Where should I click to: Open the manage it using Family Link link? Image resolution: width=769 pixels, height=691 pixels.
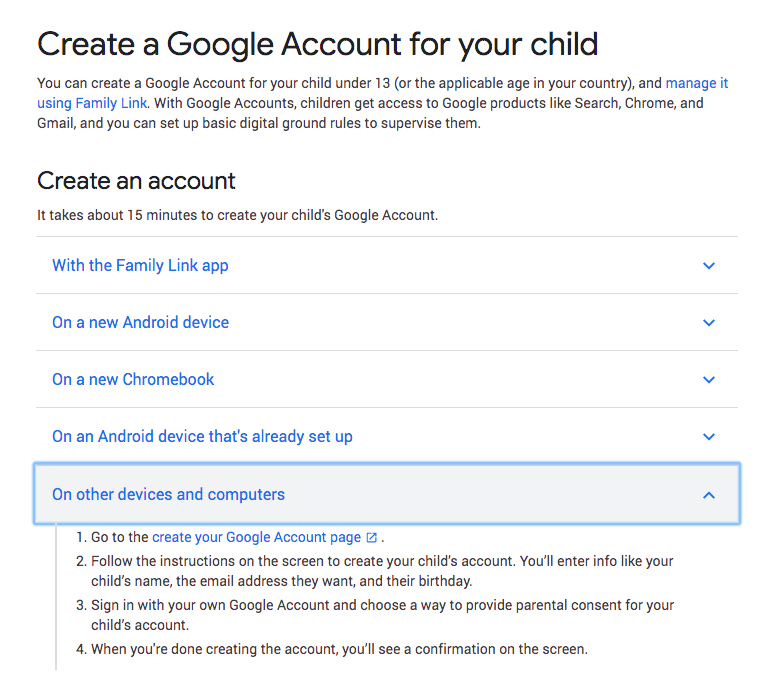click(92, 103)
